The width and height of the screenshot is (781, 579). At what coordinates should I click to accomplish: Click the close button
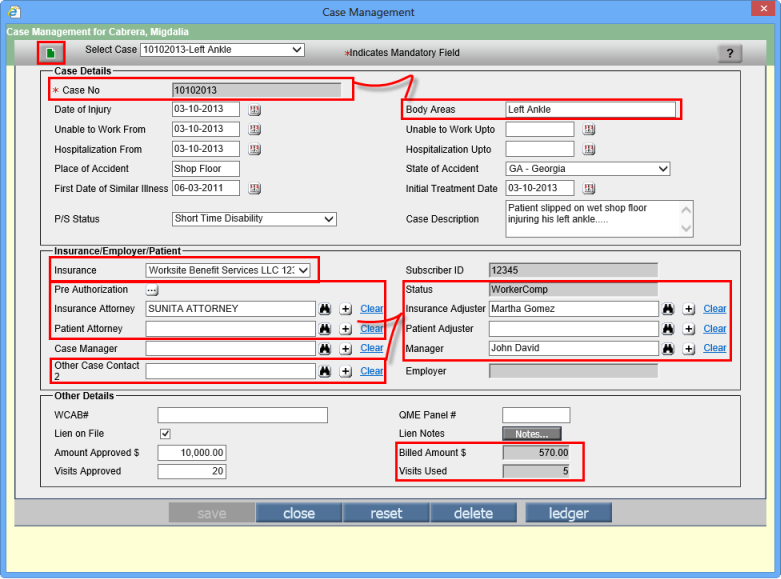click(299, 513)
